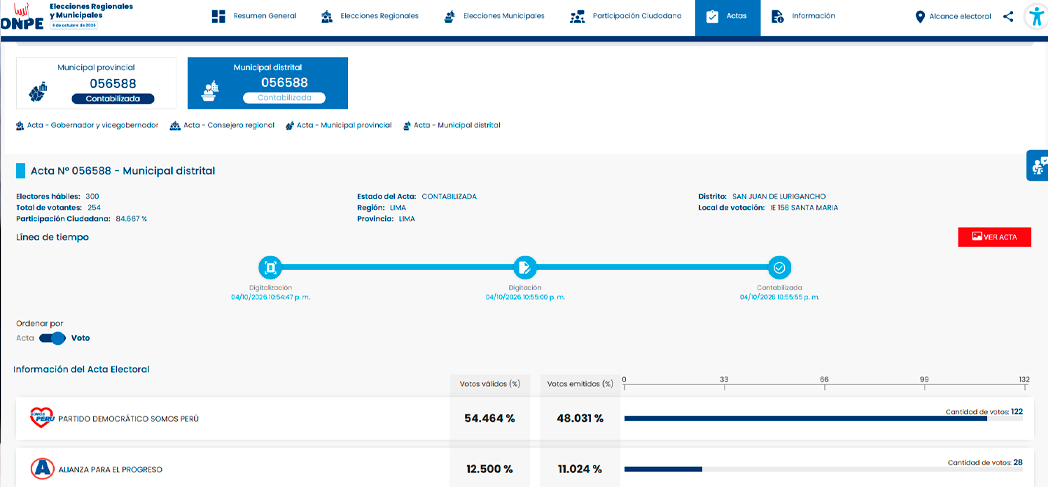Click the Cantidad de votos: 122 label
Screen dimensions: 1048x487
[984, 412]
